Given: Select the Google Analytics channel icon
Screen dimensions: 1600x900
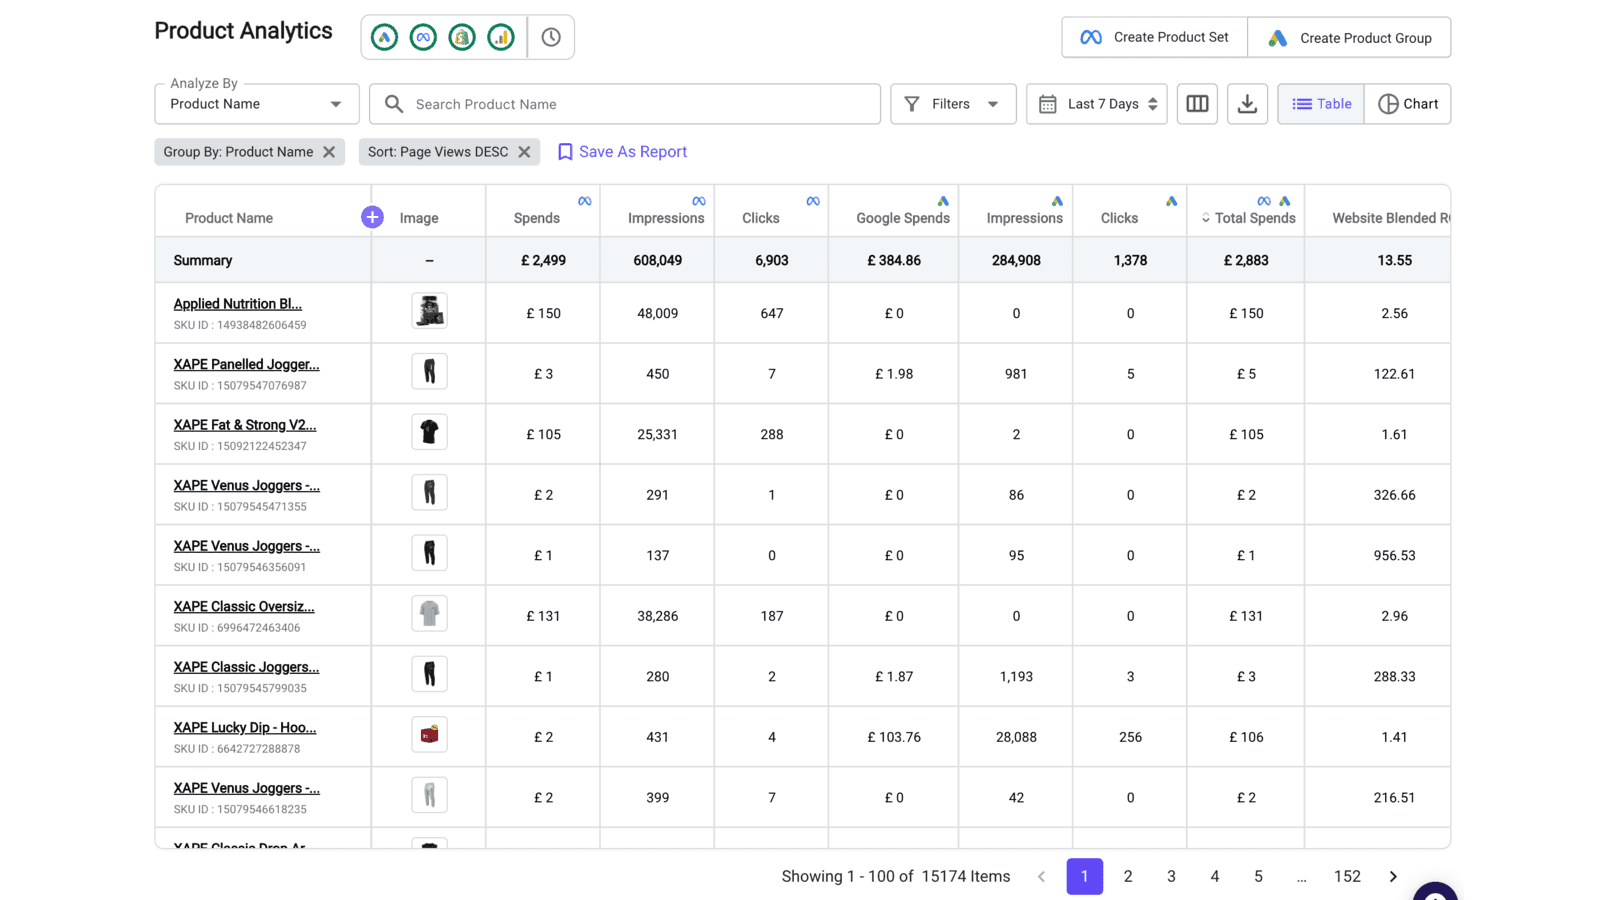Looking at the screenshot, I should pos(501,37).
